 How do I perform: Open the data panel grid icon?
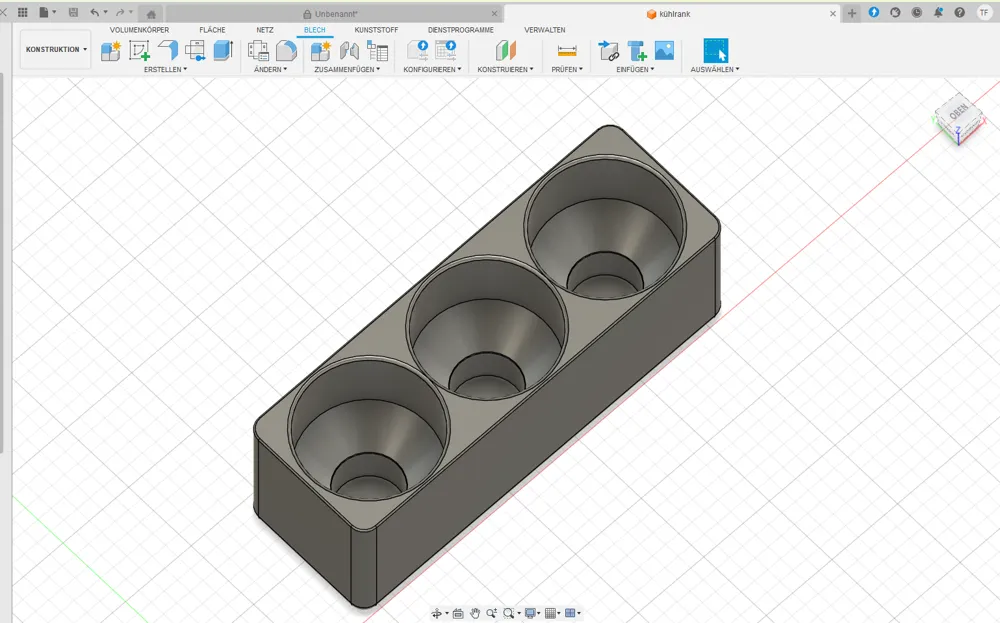click(23, 12)
